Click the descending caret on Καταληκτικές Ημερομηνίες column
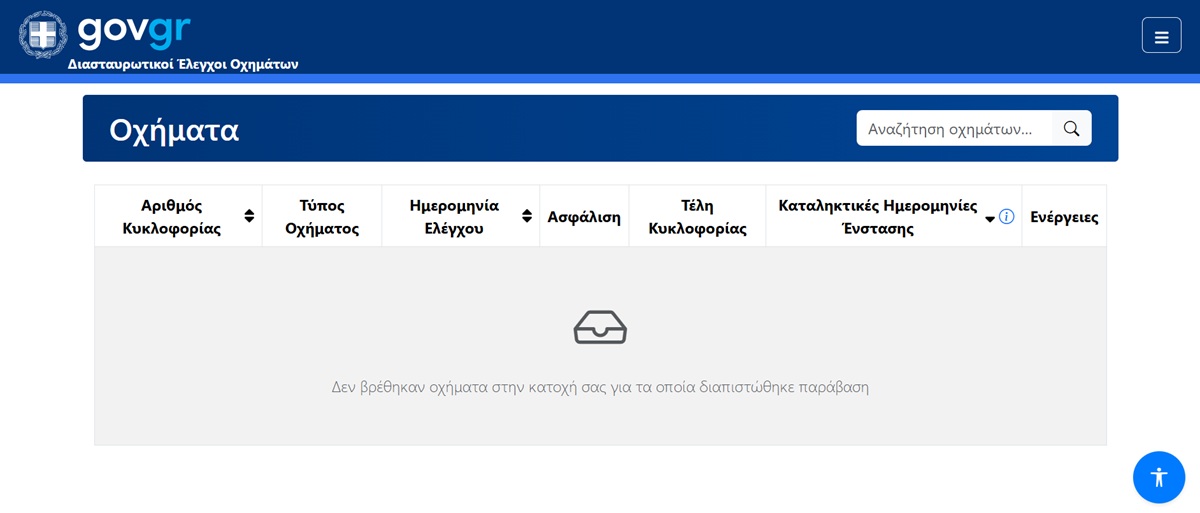1200x513 pixels. [x=990, y=219]
